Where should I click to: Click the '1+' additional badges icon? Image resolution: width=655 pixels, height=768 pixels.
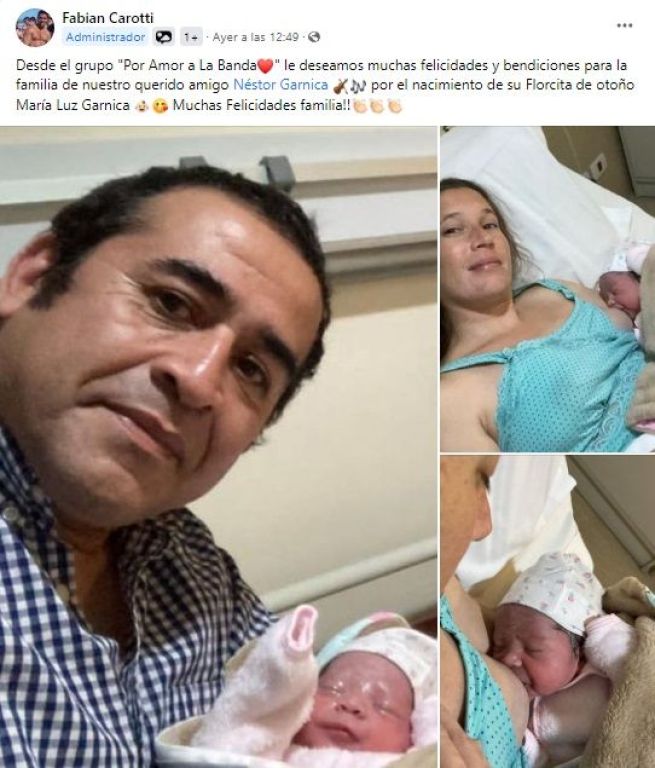pos(191,37)
